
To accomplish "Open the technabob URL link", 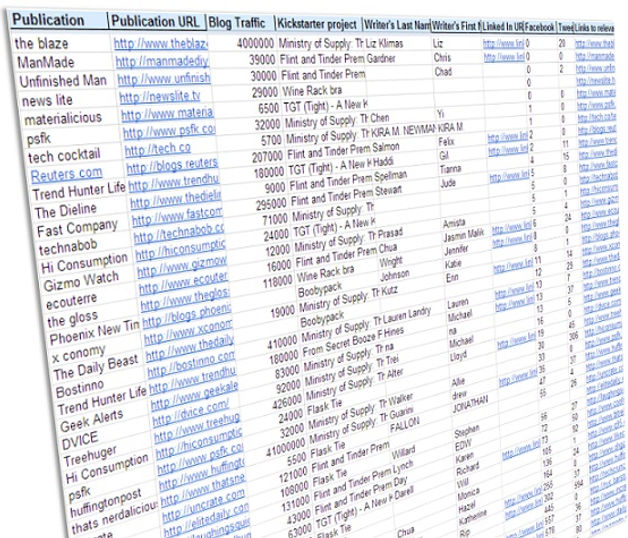I will 179,233.
